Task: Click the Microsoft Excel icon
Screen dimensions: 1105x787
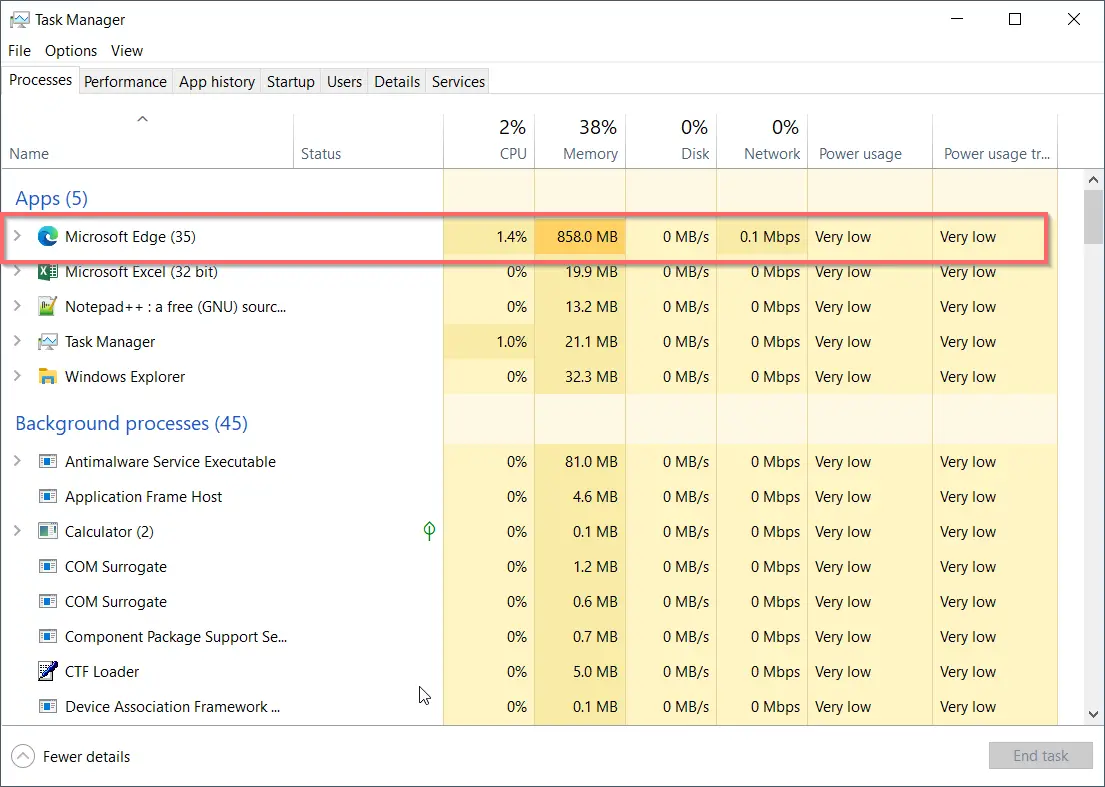Action: coord(48,272)
